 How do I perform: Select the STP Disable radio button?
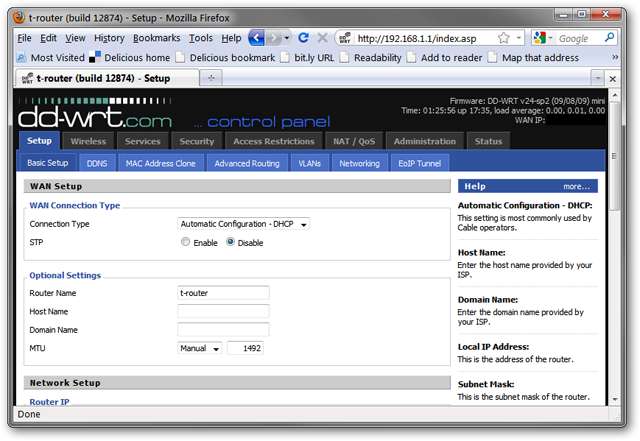(231, 242)
